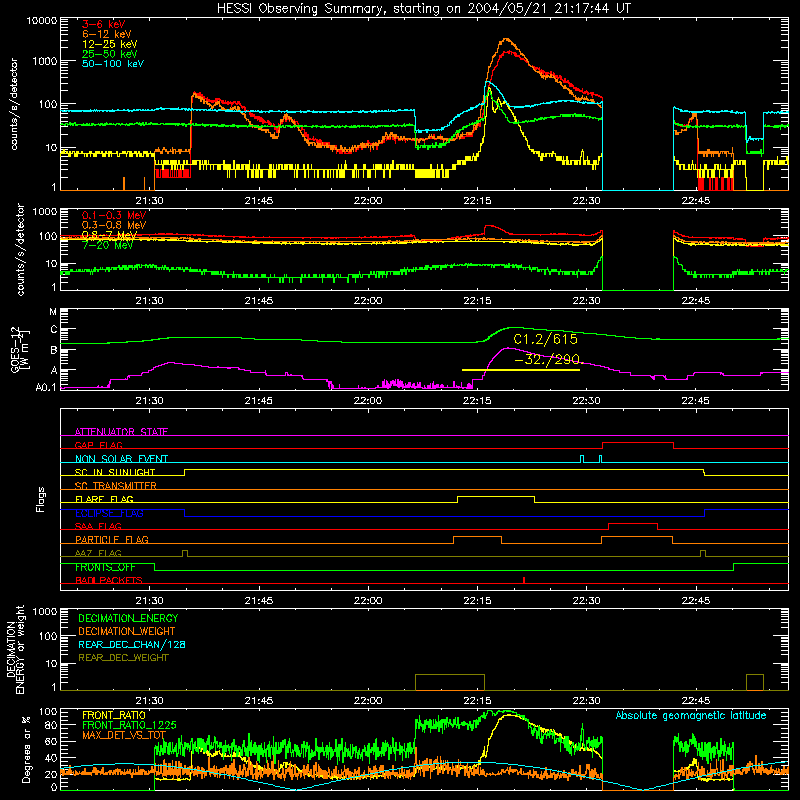Select the SC_TRANSMITTER flag label
800x800 pixels.
pos(116,486)
